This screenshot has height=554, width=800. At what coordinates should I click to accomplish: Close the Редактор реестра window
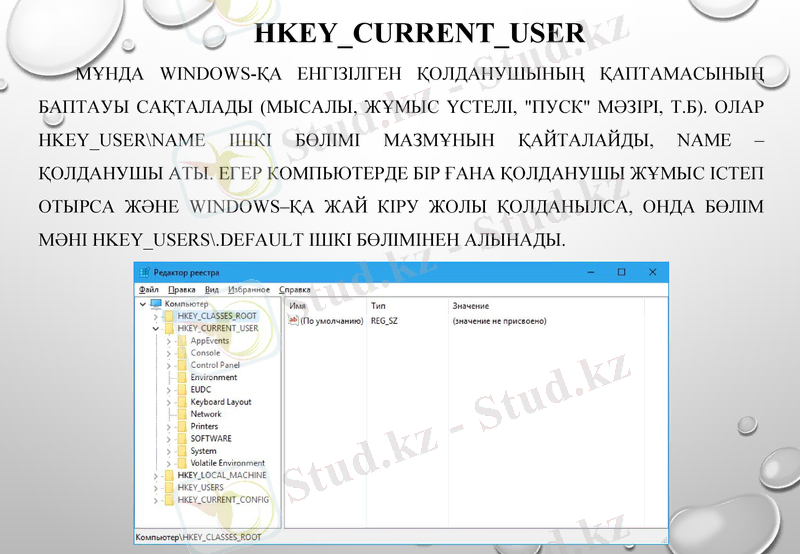653,272
